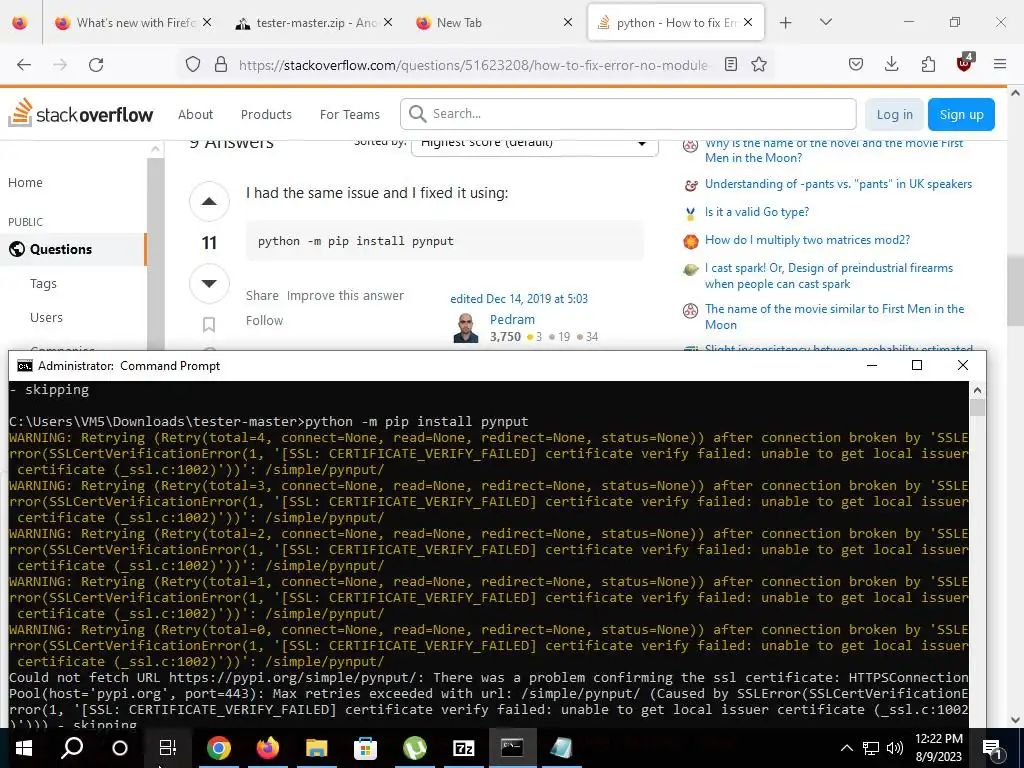The width and height of the screenshot is (1024, 768).
Task: Open Task View on the taskbar
Action: pyautogui.click(x=168, y=748)
